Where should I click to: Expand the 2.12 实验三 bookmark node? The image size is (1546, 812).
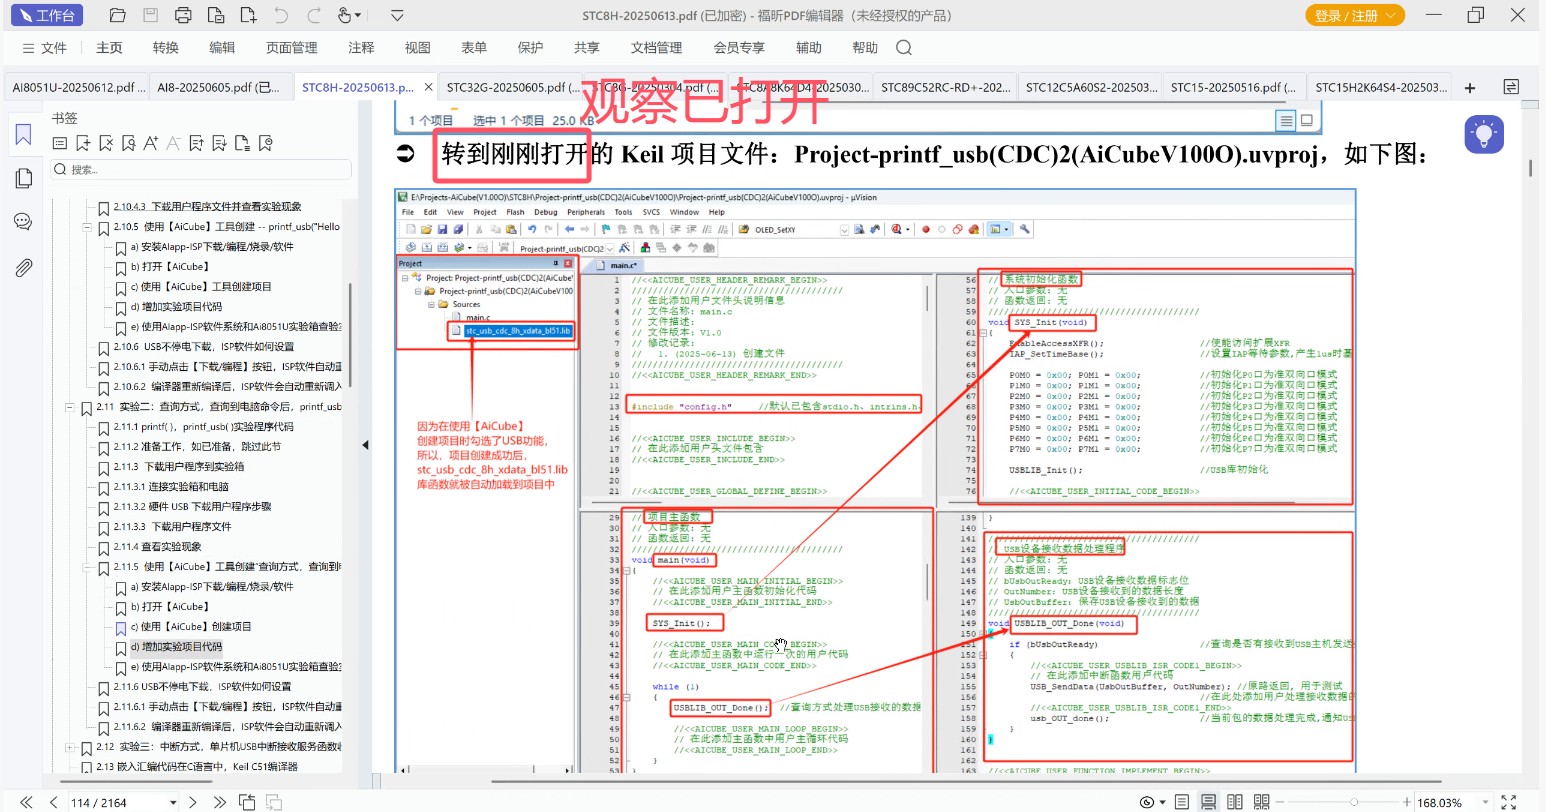(x=71, y=747)
